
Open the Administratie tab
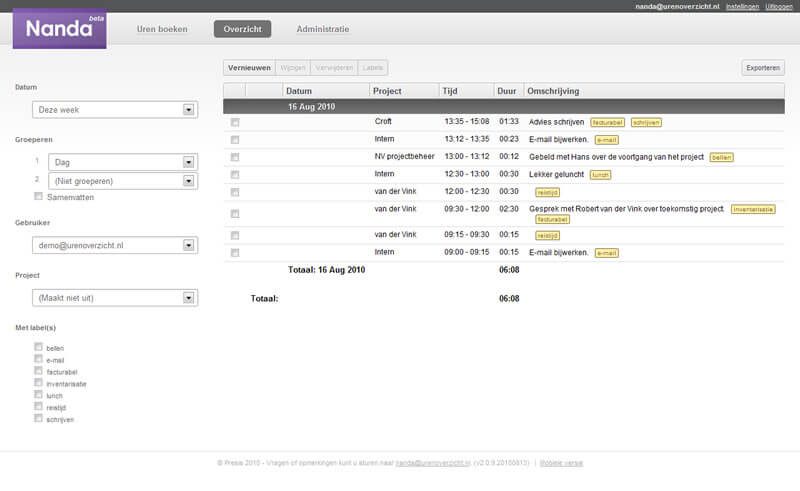tap(323, 29)
